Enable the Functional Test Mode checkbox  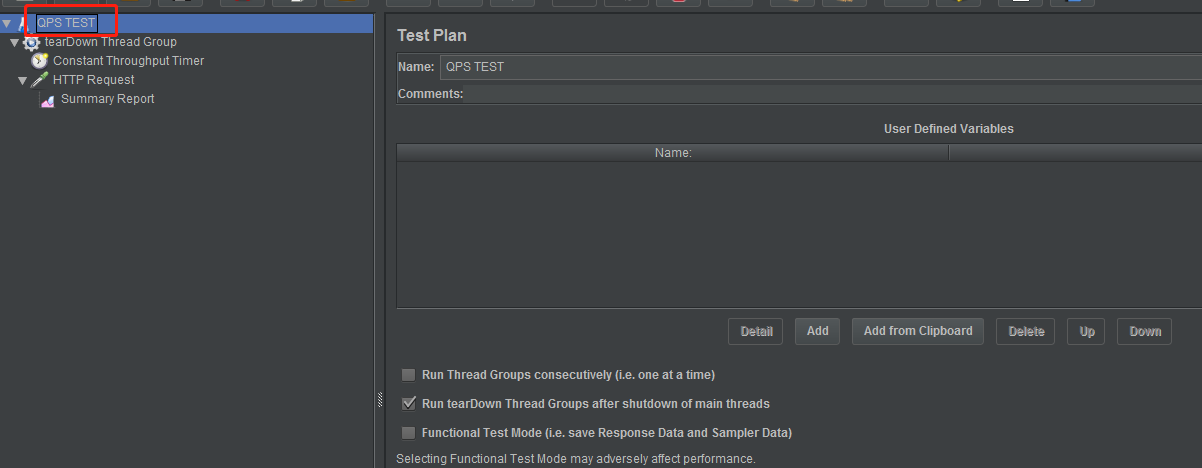pyautogui.click(x=408, y=433)
